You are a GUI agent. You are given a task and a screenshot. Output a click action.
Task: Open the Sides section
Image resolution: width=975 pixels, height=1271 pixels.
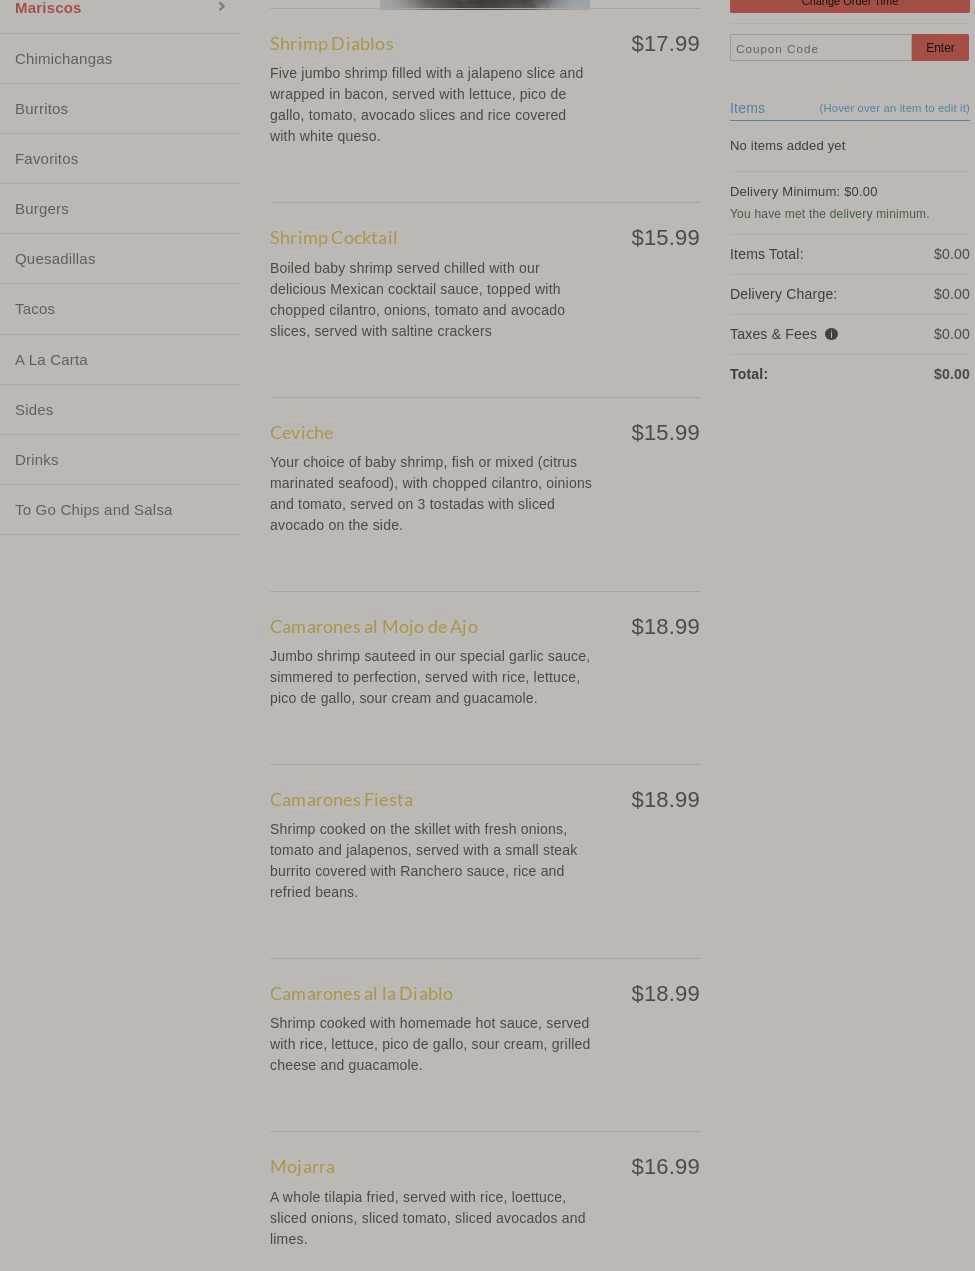point(34,409)
